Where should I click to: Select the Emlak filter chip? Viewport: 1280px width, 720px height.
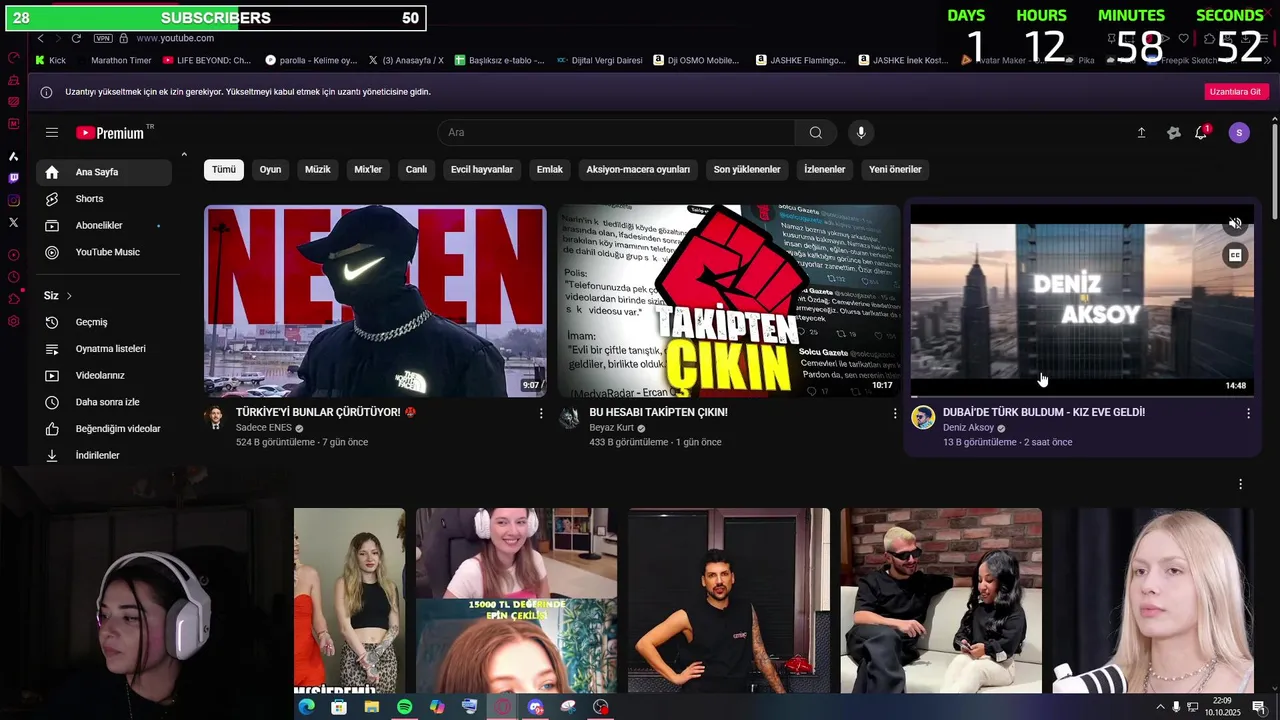click(550, 169)
